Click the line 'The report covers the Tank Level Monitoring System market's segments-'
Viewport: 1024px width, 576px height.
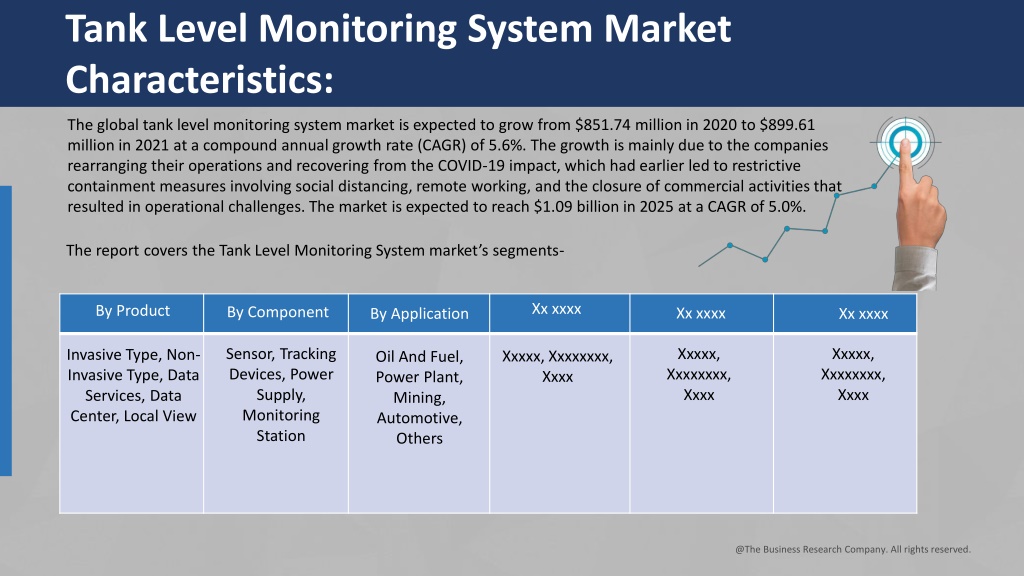pos(315,251)
